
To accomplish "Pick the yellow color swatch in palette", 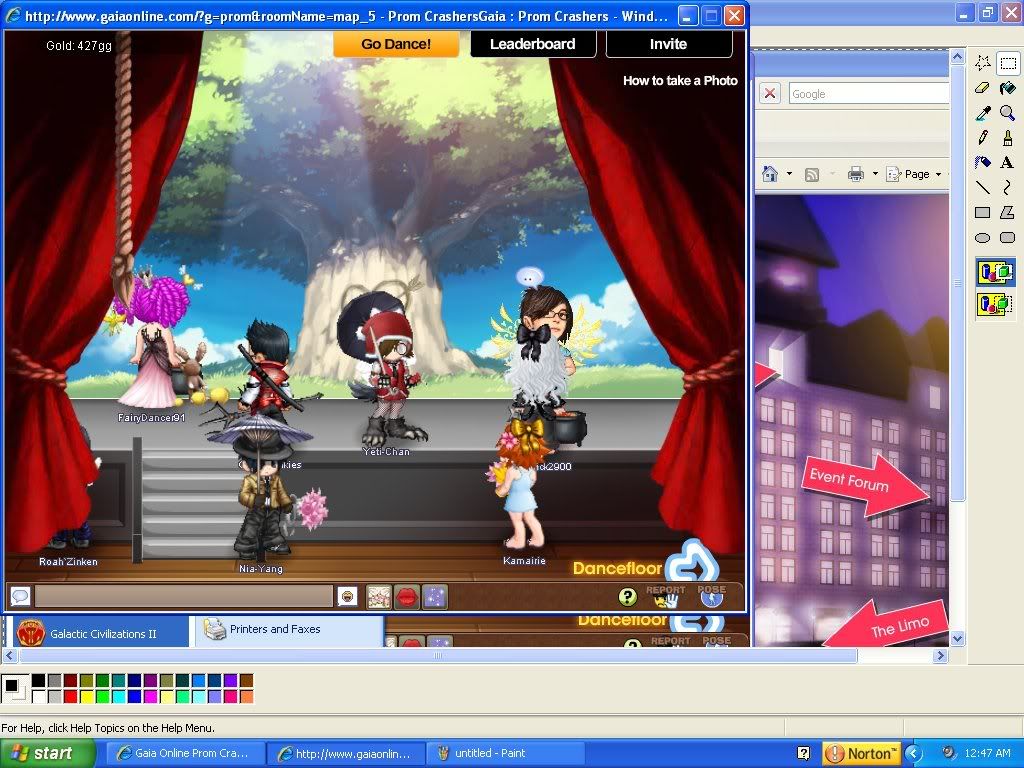I will click(86, 696).
